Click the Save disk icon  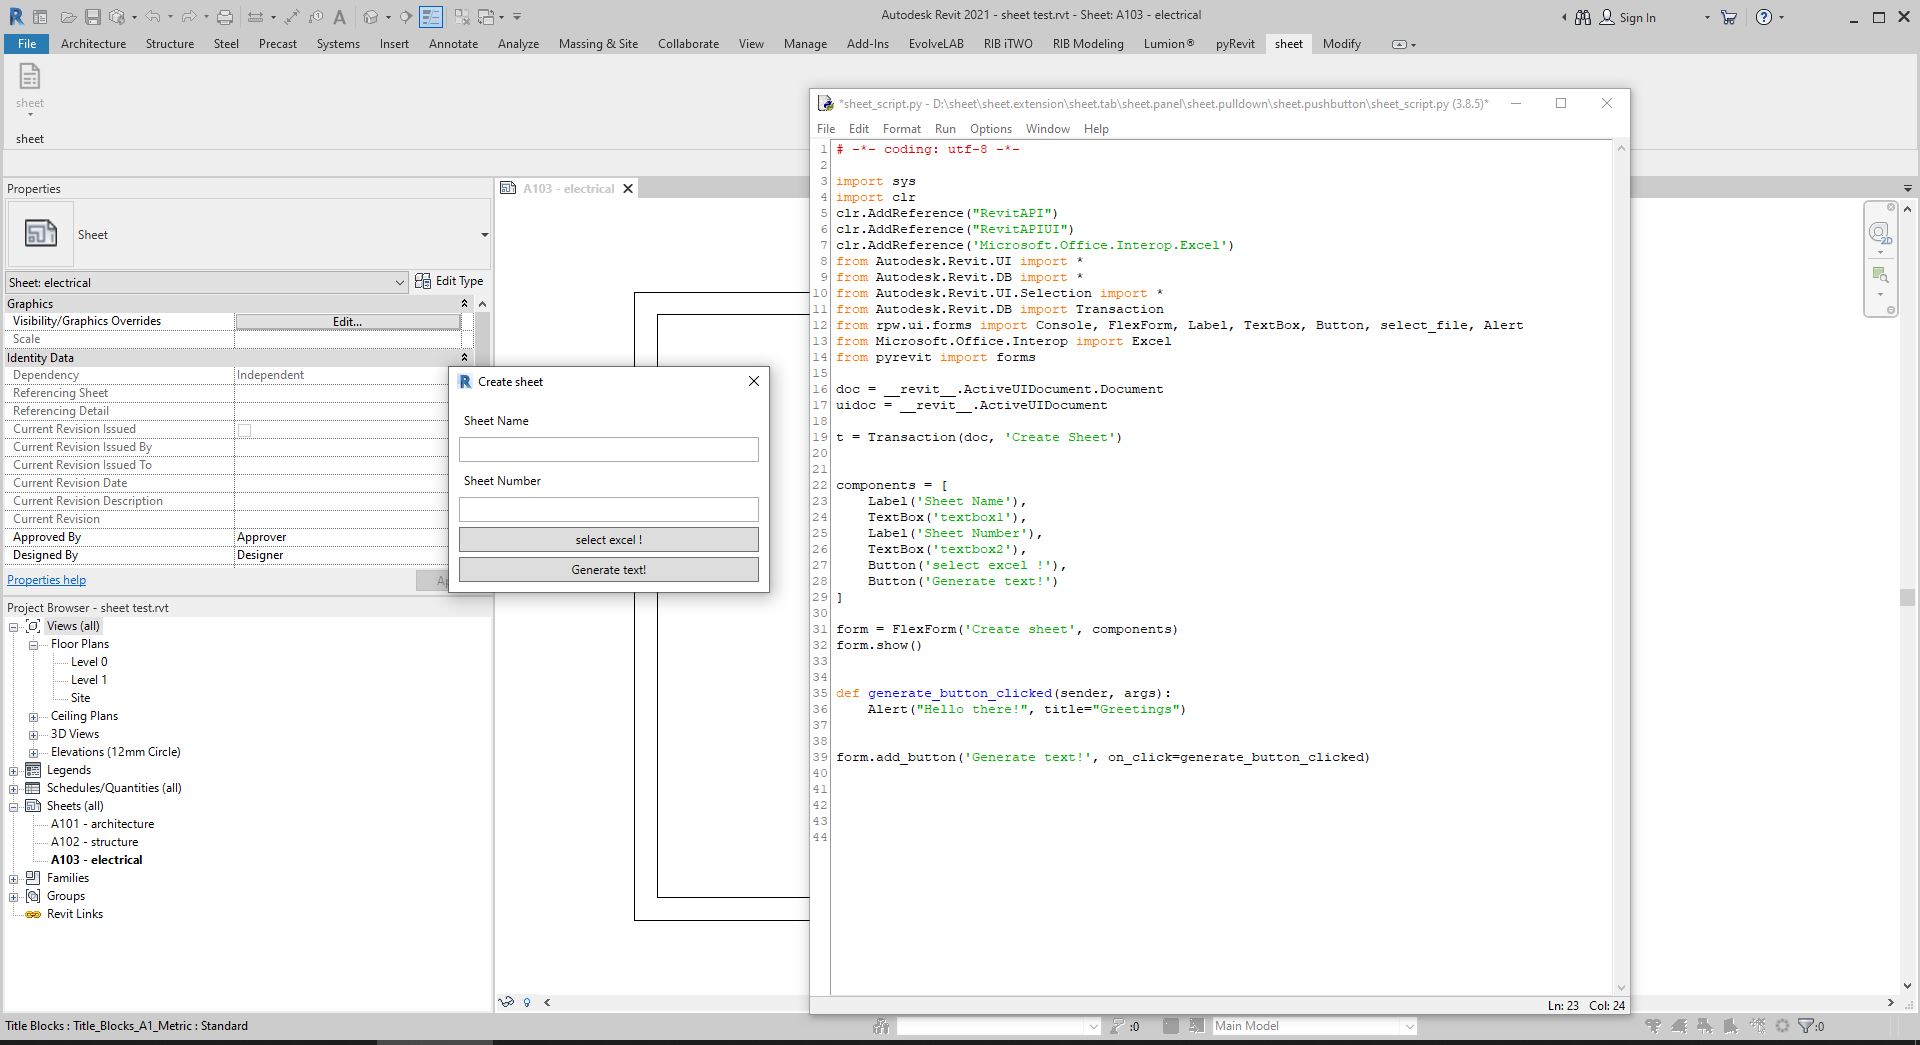point(92,17)
